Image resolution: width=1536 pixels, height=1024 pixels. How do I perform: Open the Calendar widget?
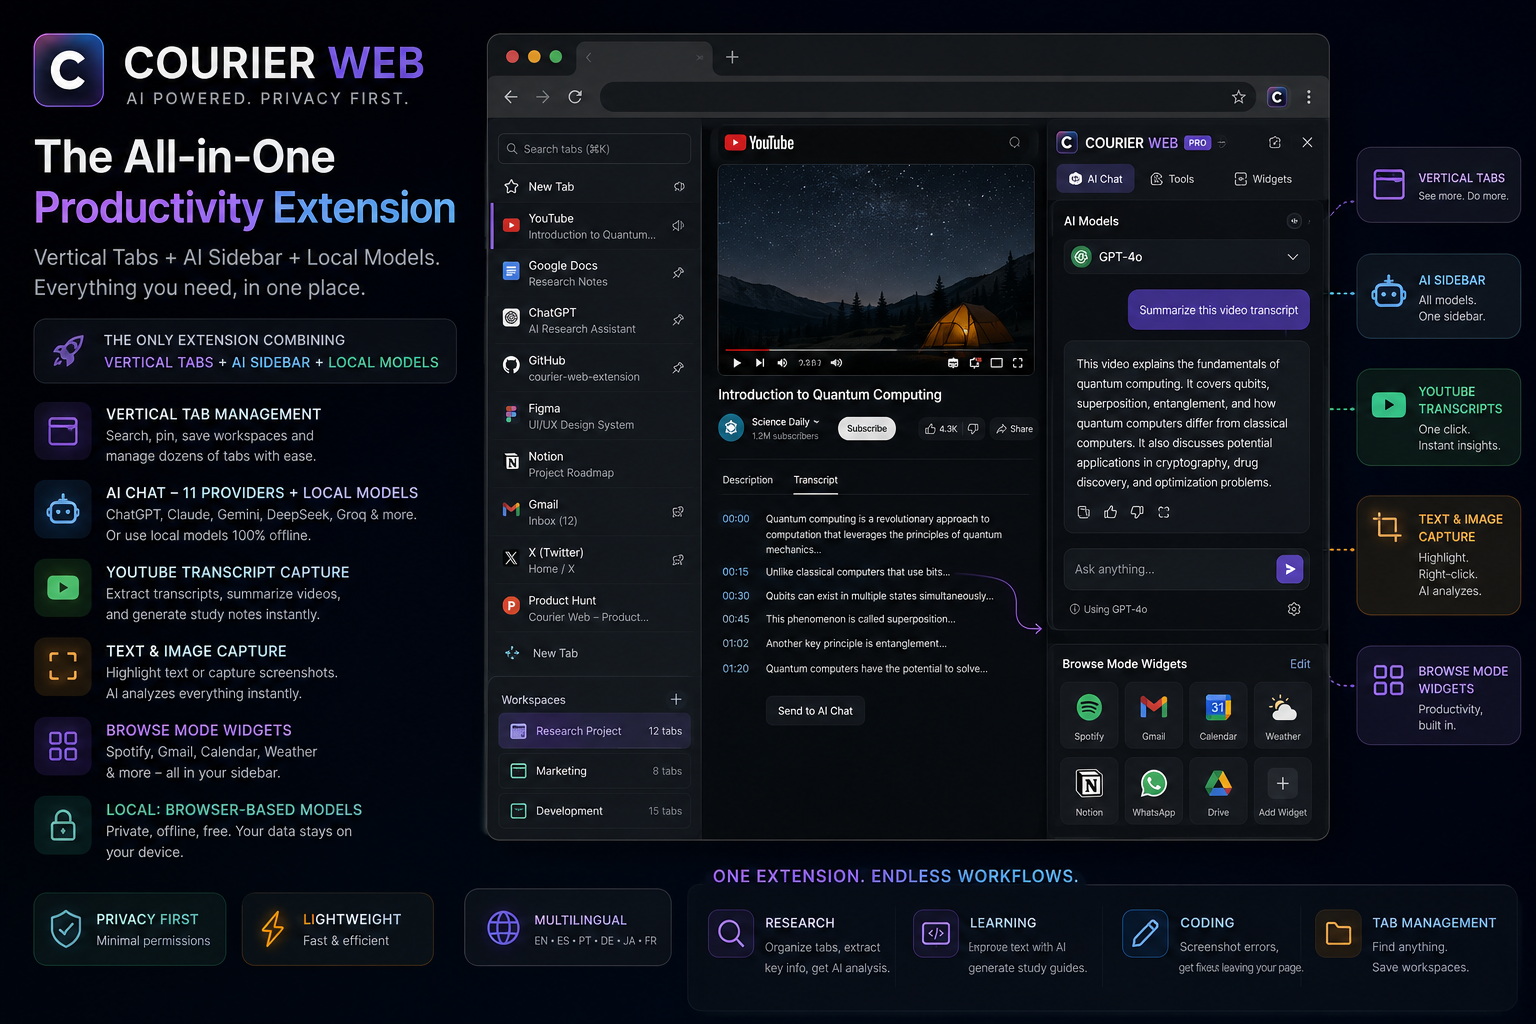click(x=1218, y=715)
